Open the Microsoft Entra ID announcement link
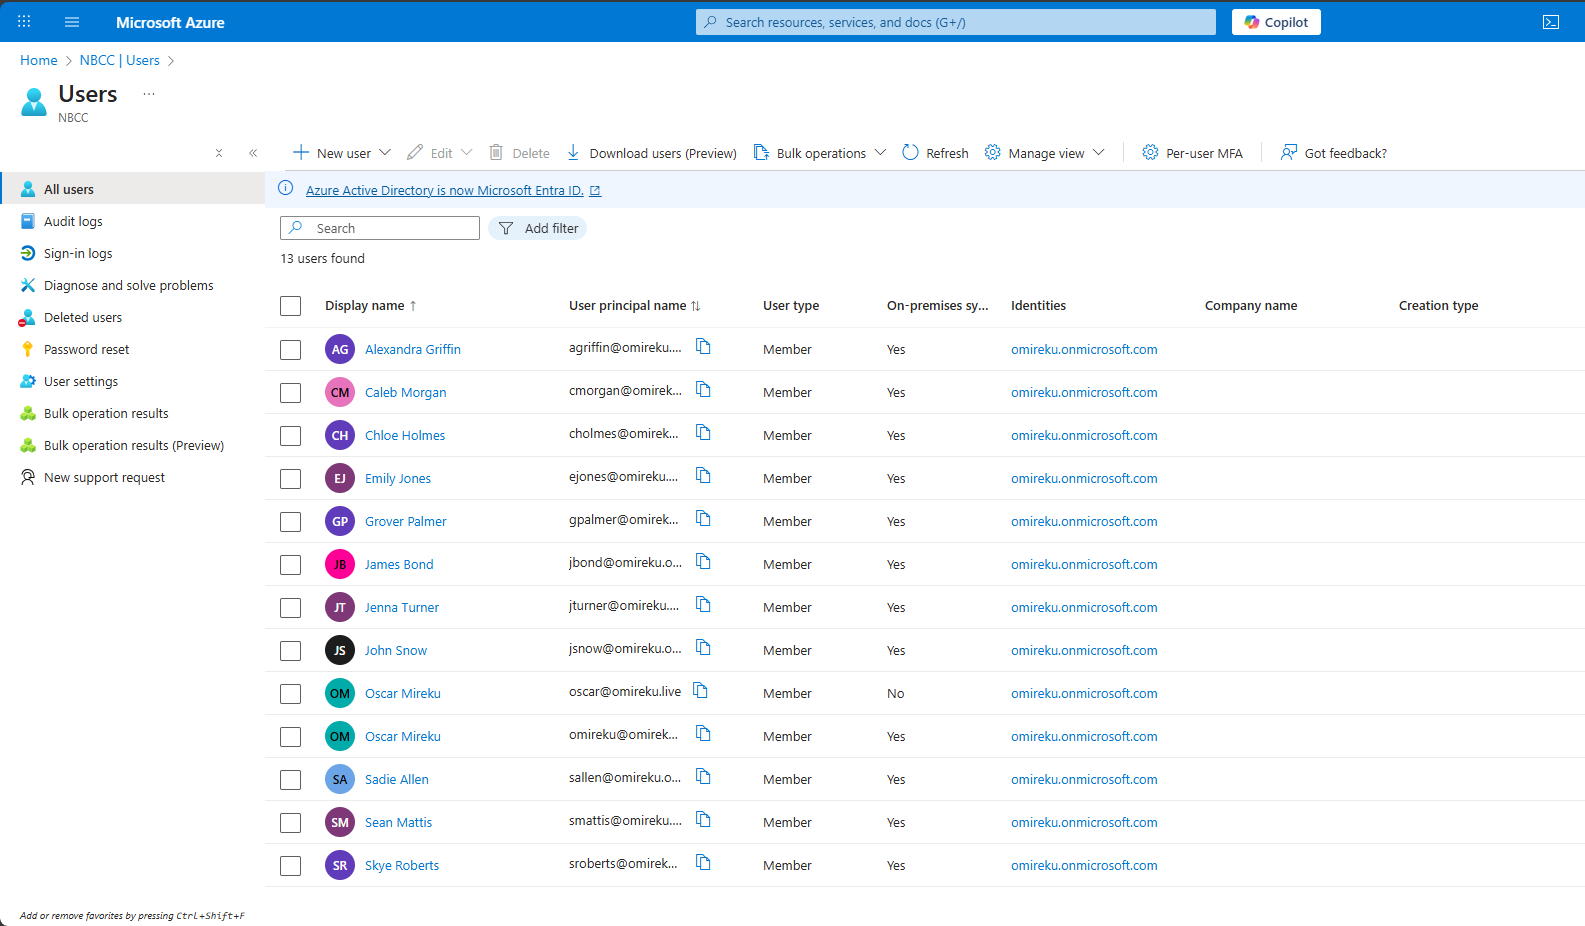Image resolution: width=1585 pixels, height=926 pixels. click(444, 190)
